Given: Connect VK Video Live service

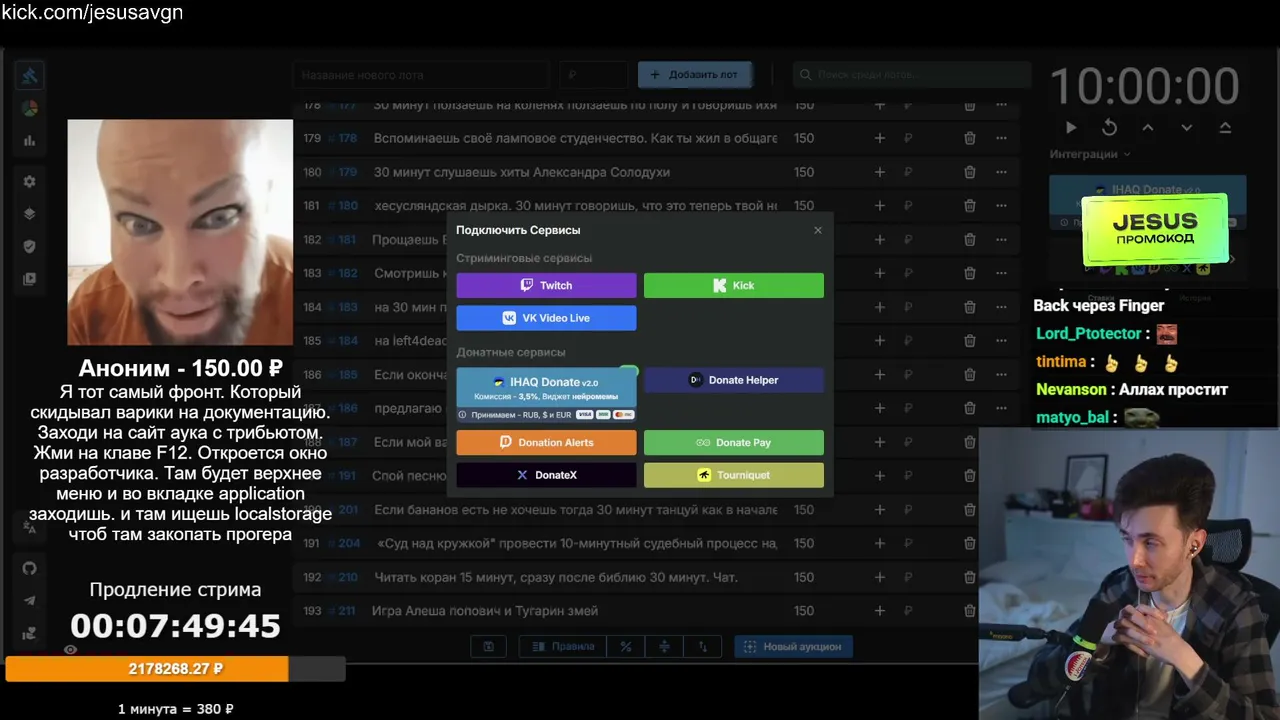Looking at the screenshot, I should coord(546,318).
